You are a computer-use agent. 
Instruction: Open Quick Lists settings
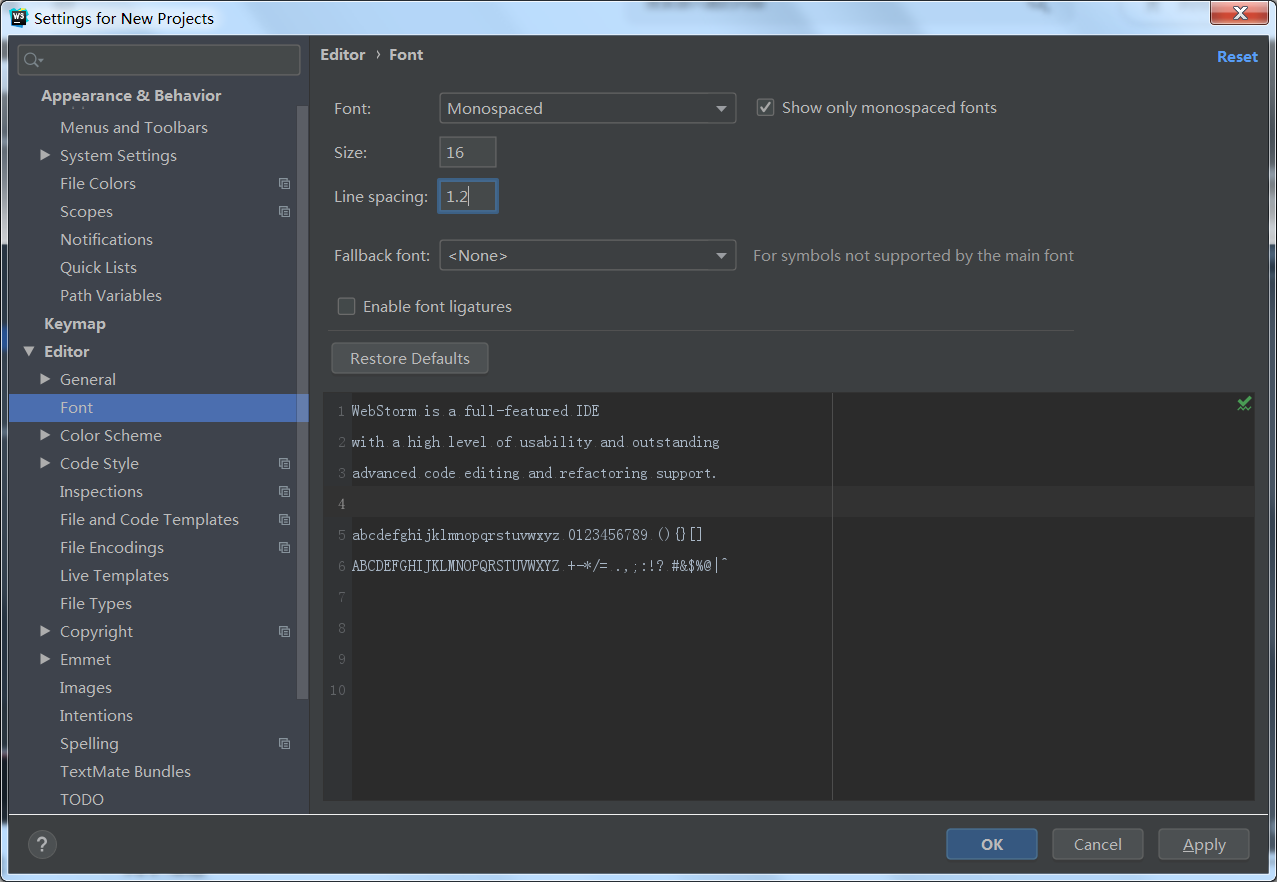(98, 267)
